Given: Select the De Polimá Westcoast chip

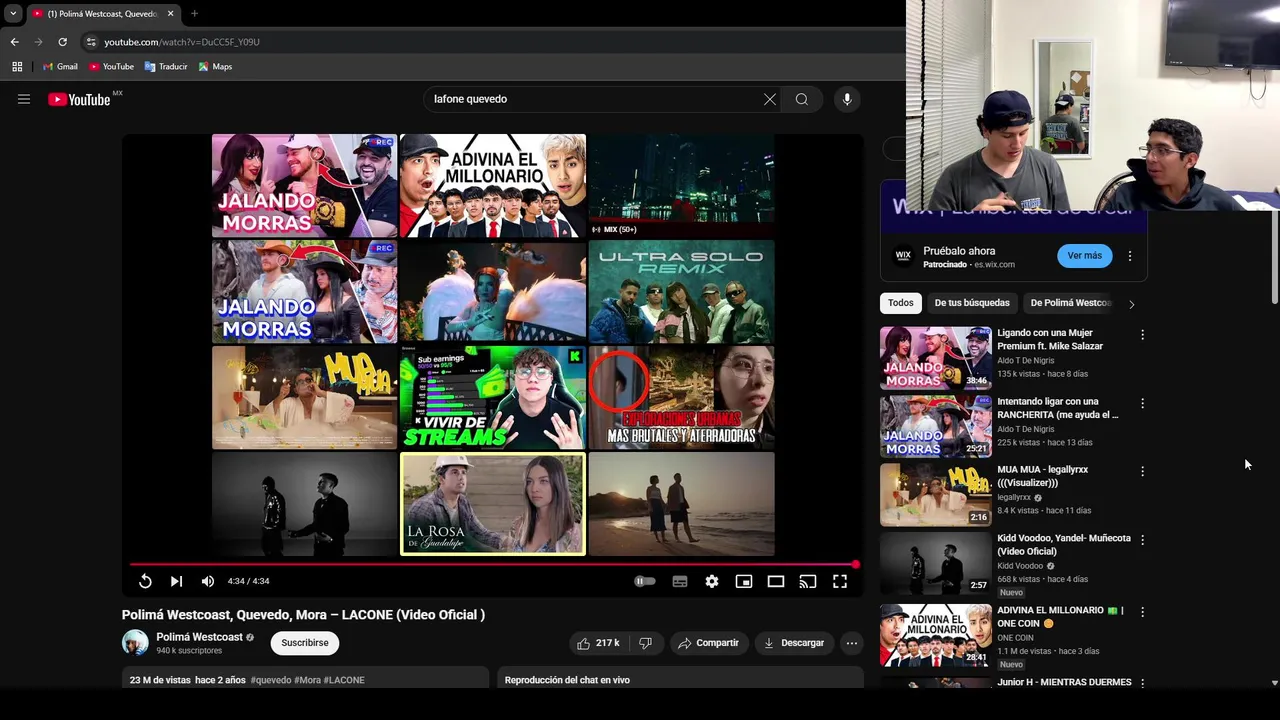Looking at the screenshot, I should point(1070,303).
